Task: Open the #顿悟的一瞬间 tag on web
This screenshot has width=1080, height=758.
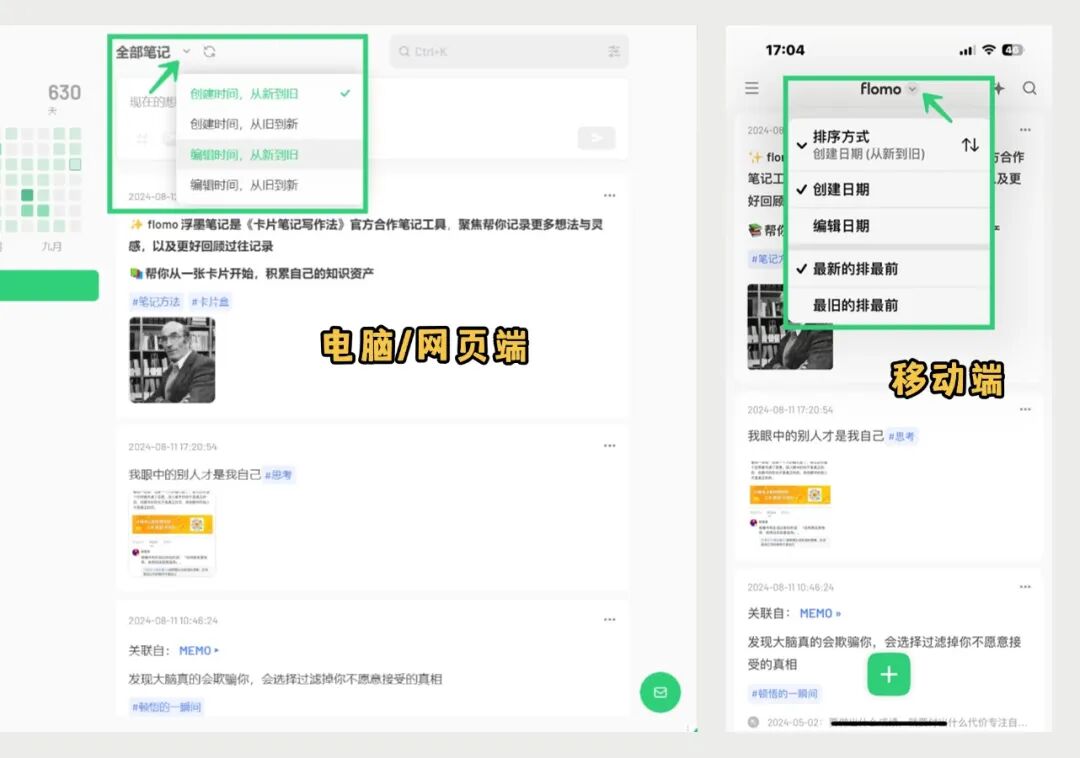Action: 166,707
